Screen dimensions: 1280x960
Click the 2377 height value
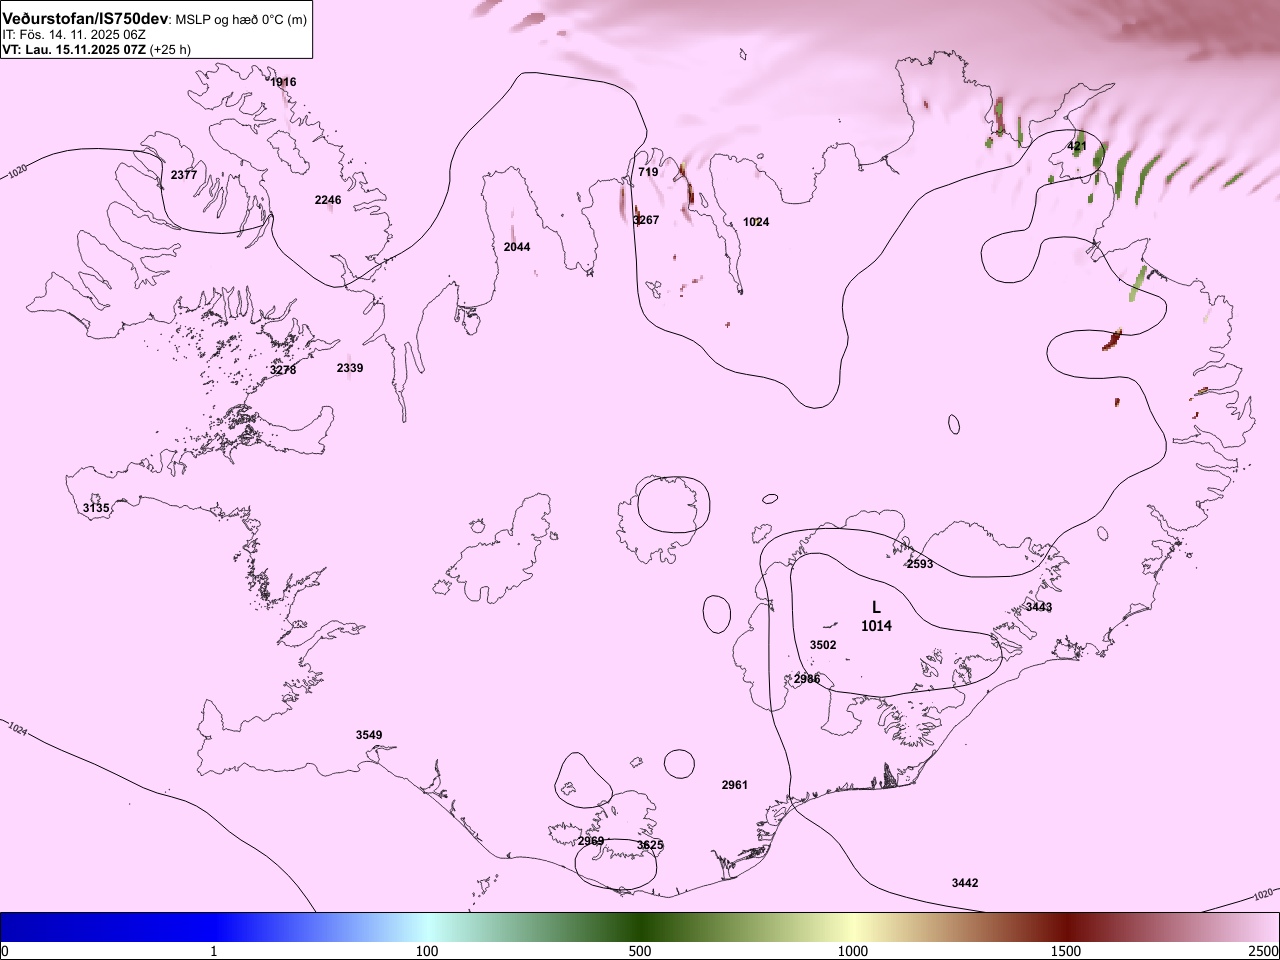pyautogui.click(x=184, y=175)
